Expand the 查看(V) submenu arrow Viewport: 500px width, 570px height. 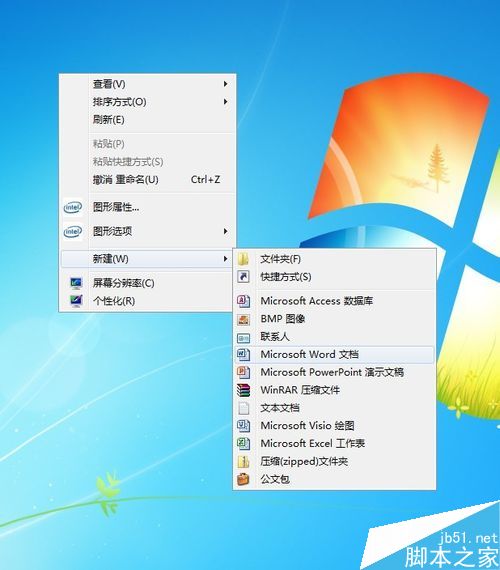225,84
